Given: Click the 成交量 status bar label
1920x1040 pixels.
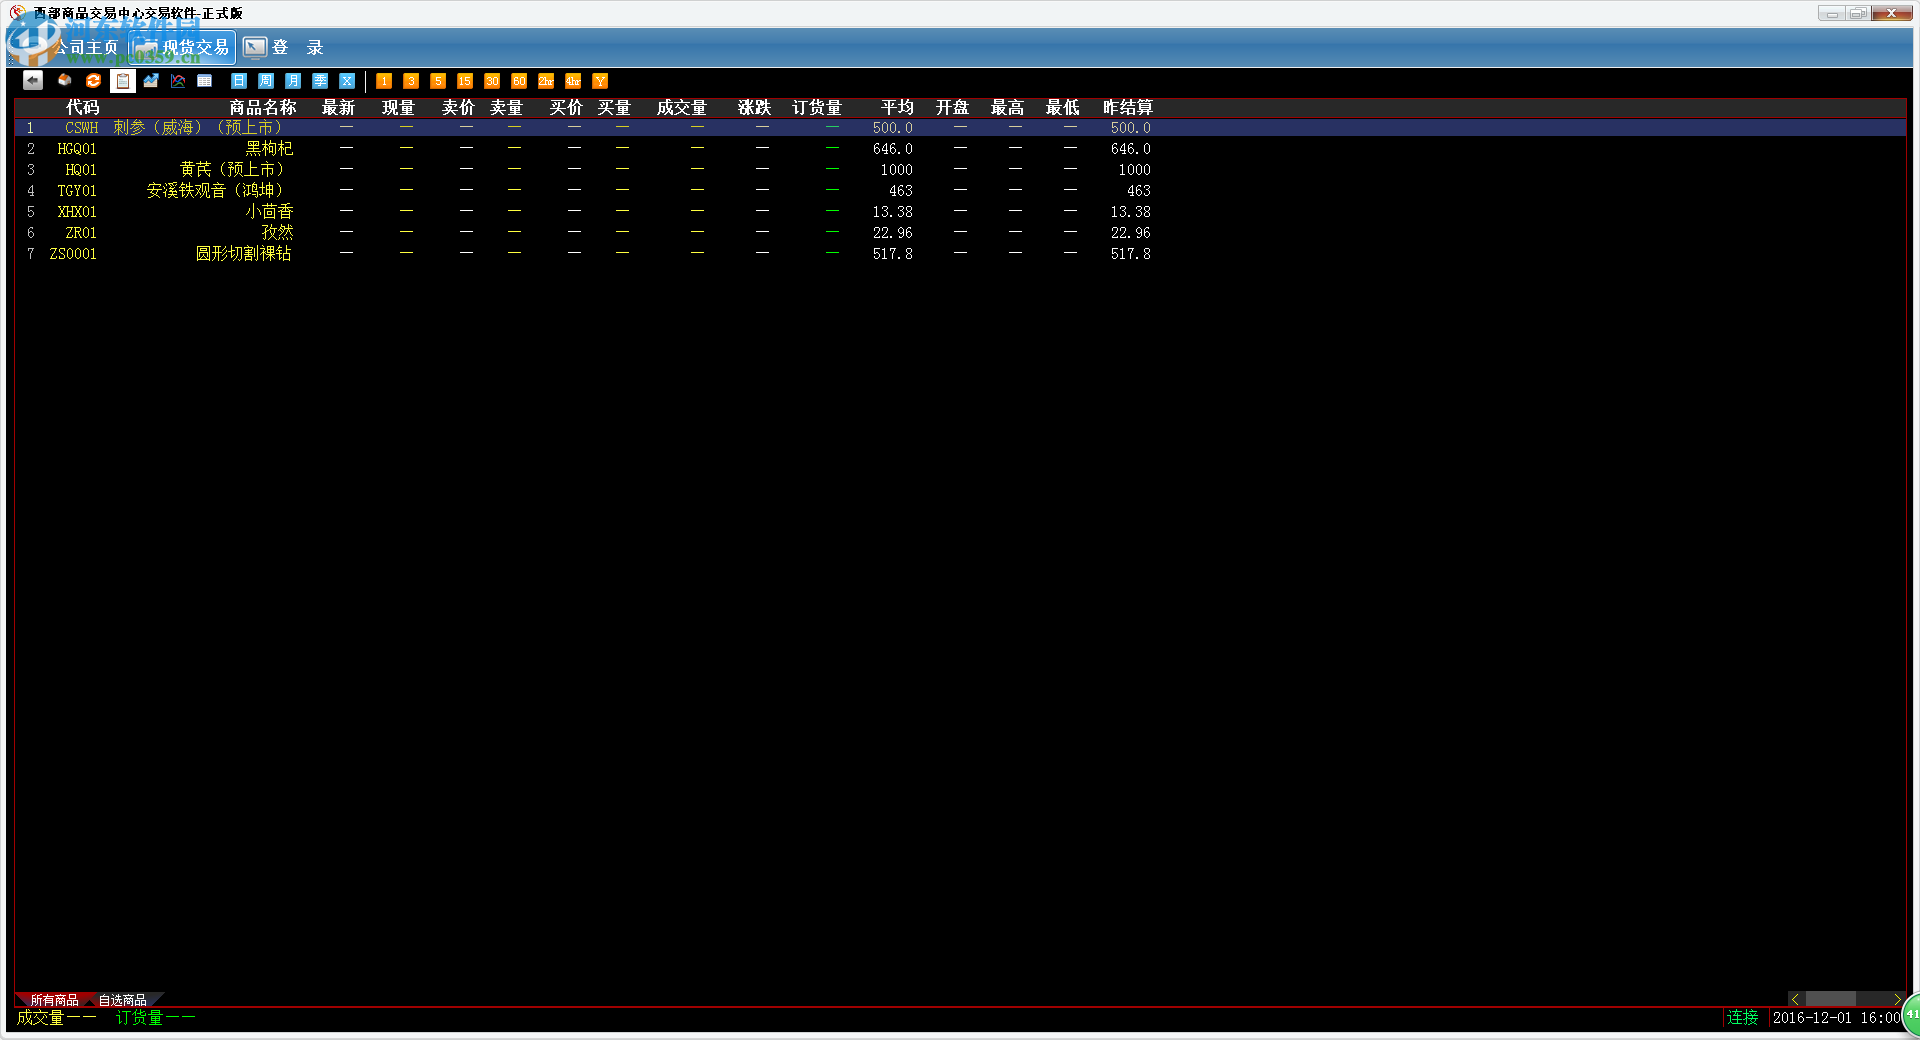Looking at the screenshot, I should (40, 1017).
